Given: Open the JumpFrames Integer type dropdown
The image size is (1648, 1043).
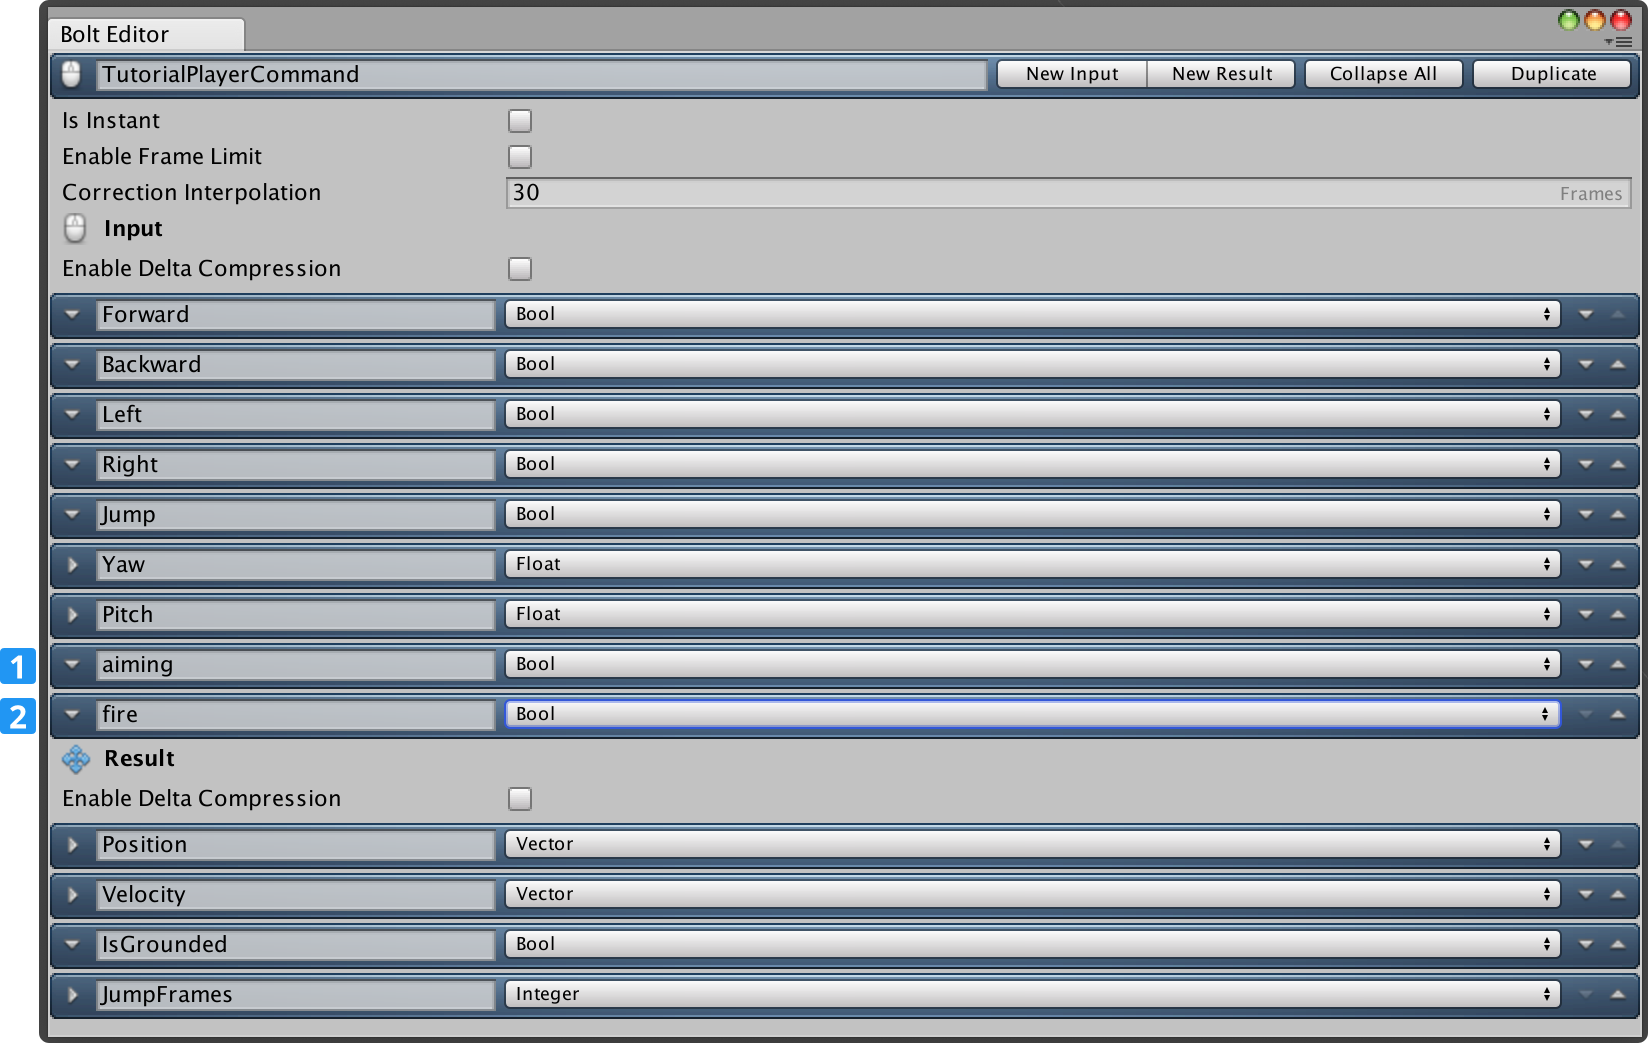Looking at the screenshot, I should (1032, 994).
